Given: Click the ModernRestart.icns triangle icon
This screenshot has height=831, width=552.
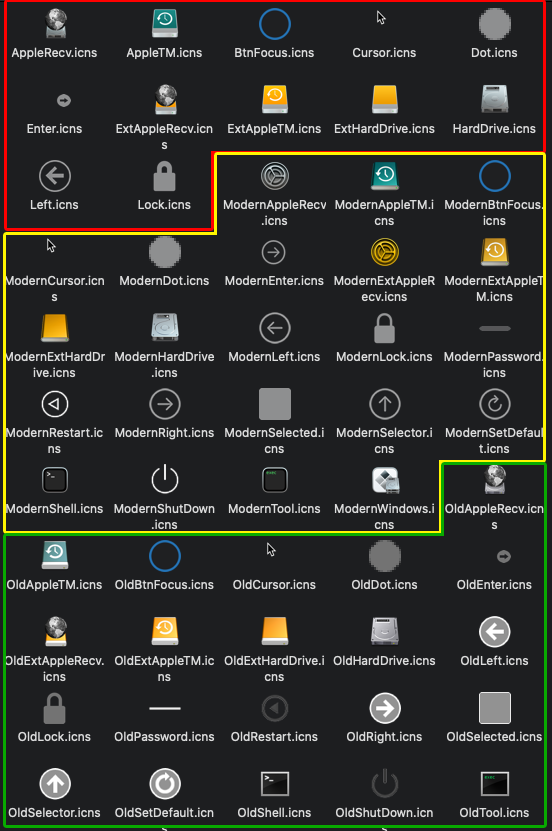Looking at the screenshot, I should pos(55,404).
